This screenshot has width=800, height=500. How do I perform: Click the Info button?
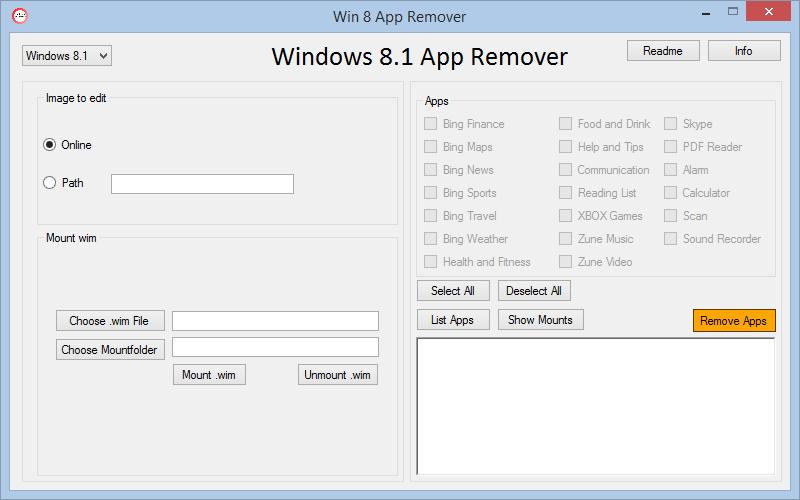tap(744, 51)
